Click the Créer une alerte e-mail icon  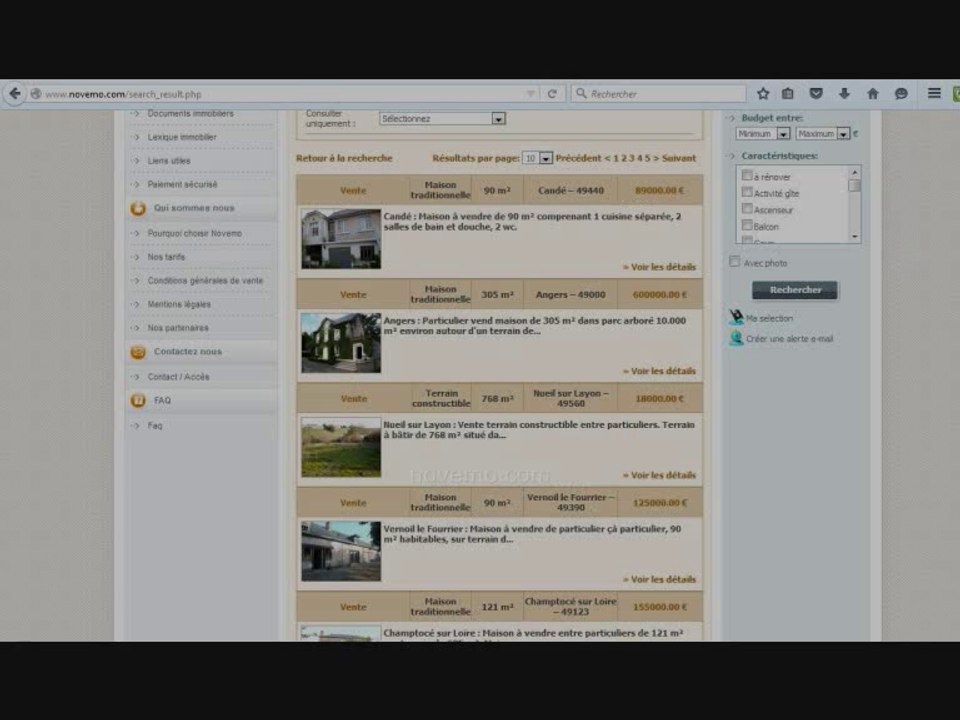click(x=735, y=338)
